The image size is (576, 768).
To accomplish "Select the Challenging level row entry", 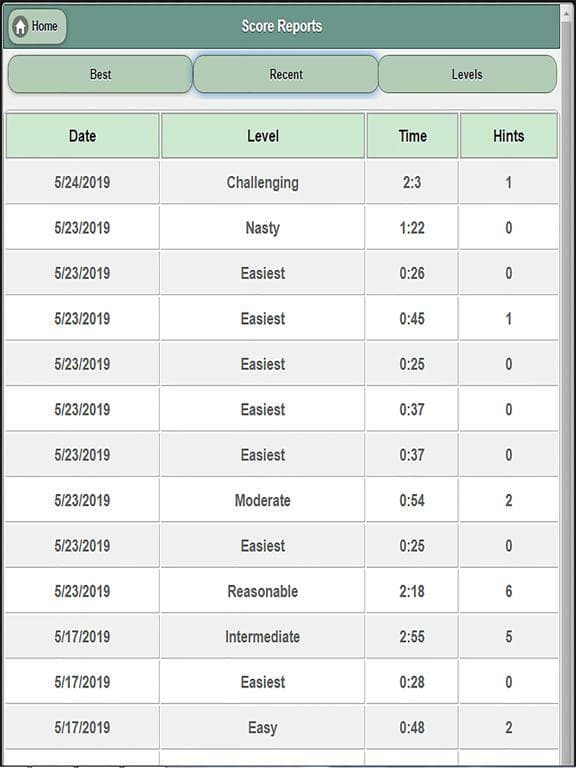I will (x=263, y=183).
